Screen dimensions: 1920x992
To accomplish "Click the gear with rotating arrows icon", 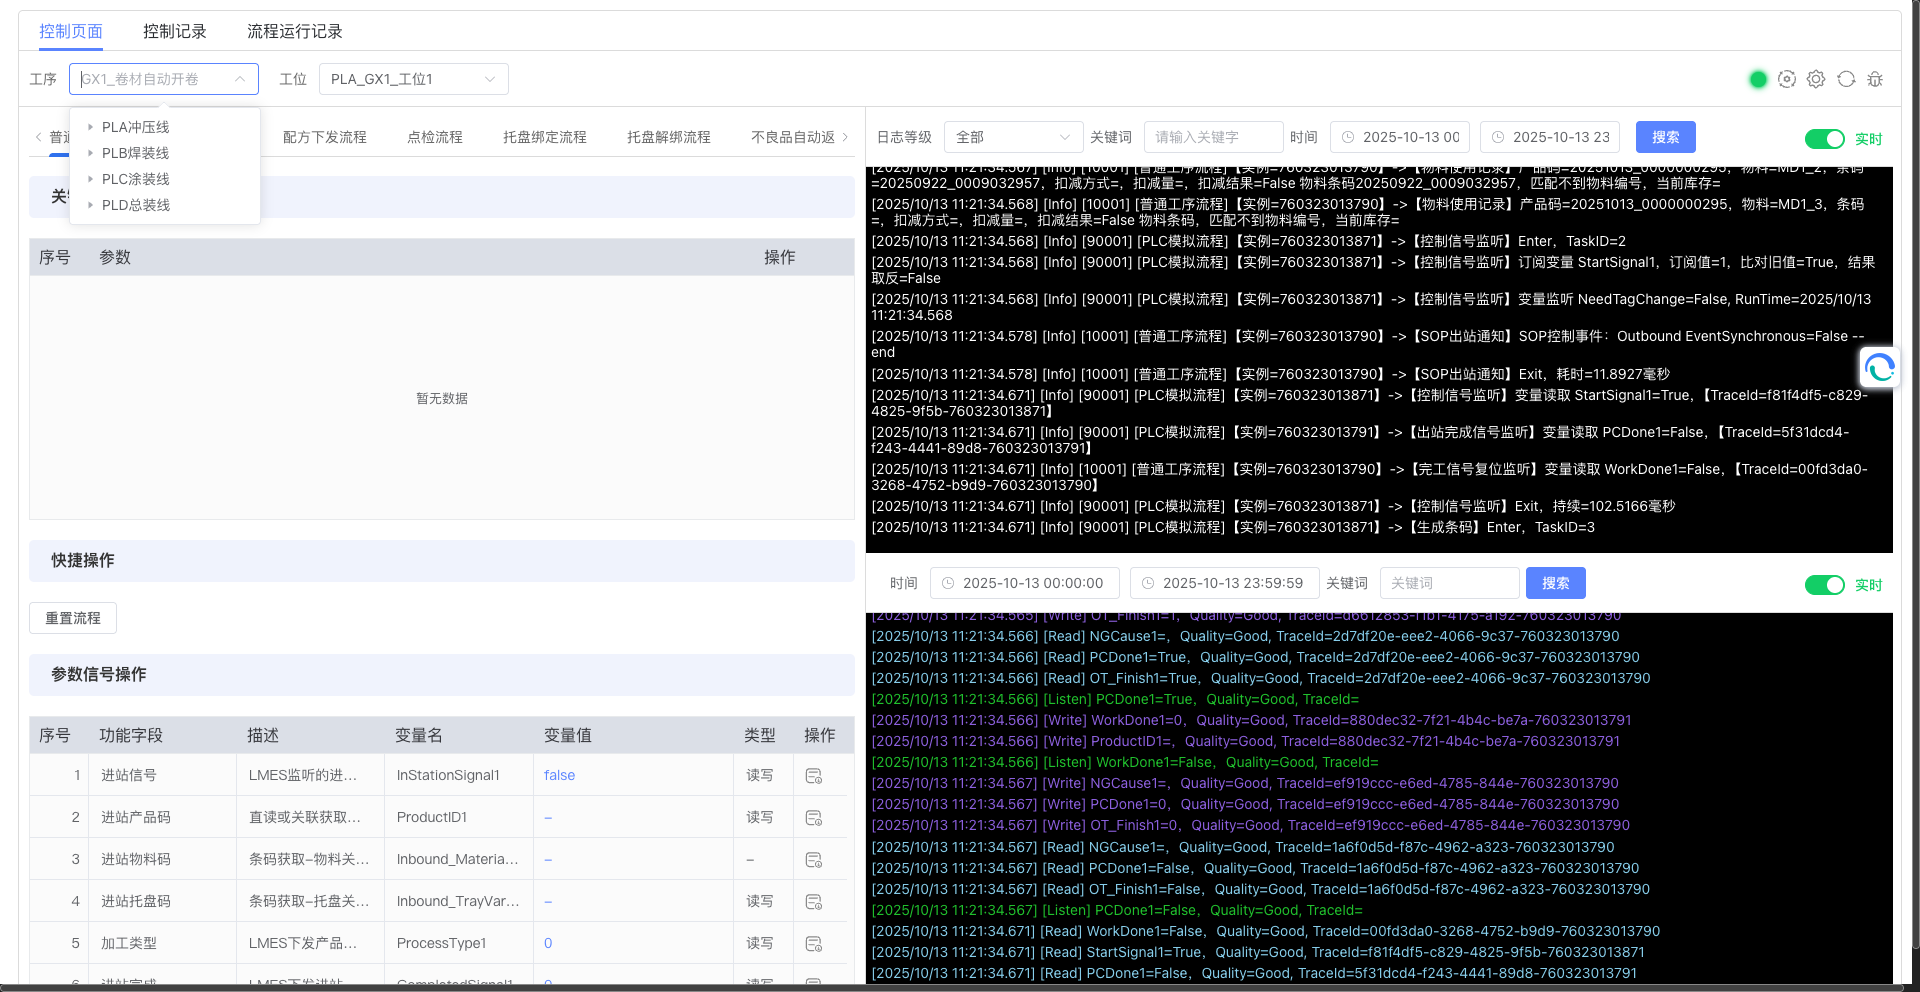I will point(1787,79).
